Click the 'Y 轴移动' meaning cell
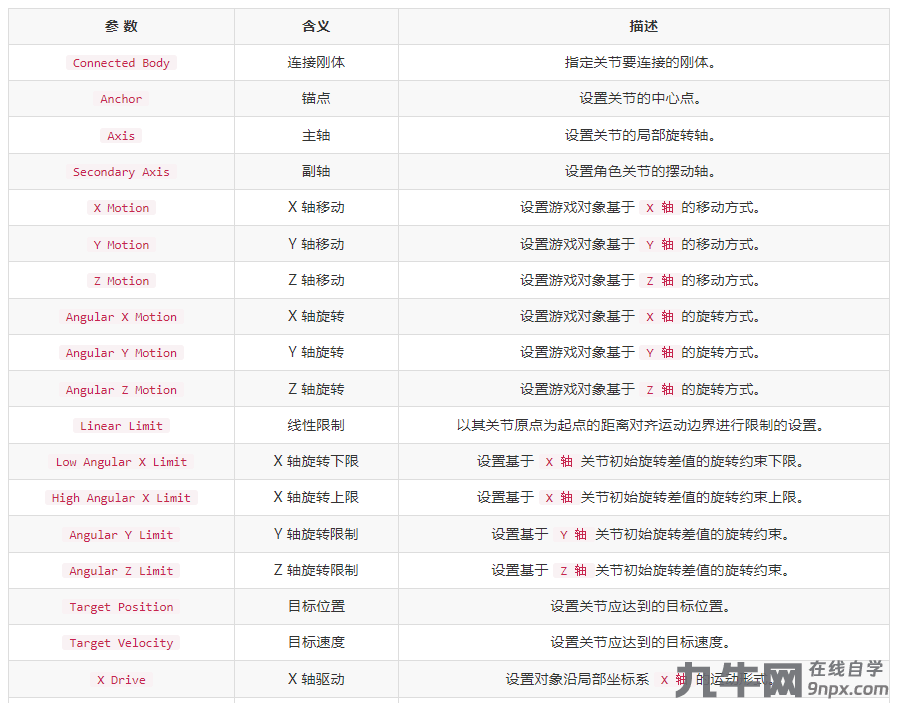Image resolution: width=898 pixels, height=703 pixels. (316, 244)
